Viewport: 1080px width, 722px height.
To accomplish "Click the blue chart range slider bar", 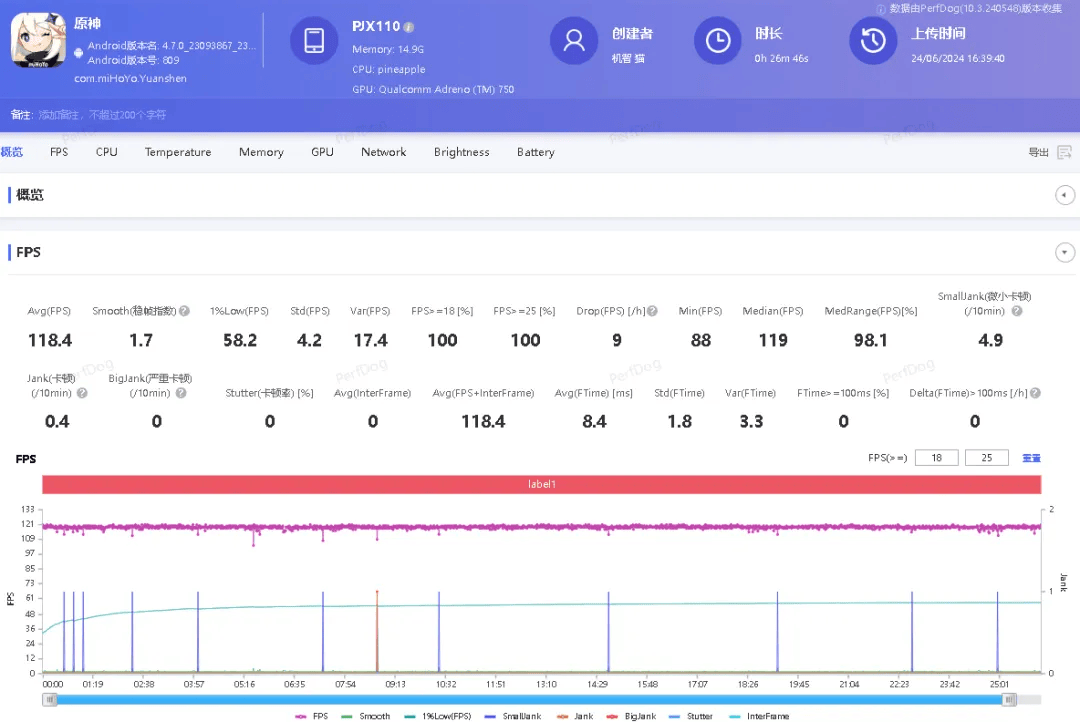I will coord(529,700).
